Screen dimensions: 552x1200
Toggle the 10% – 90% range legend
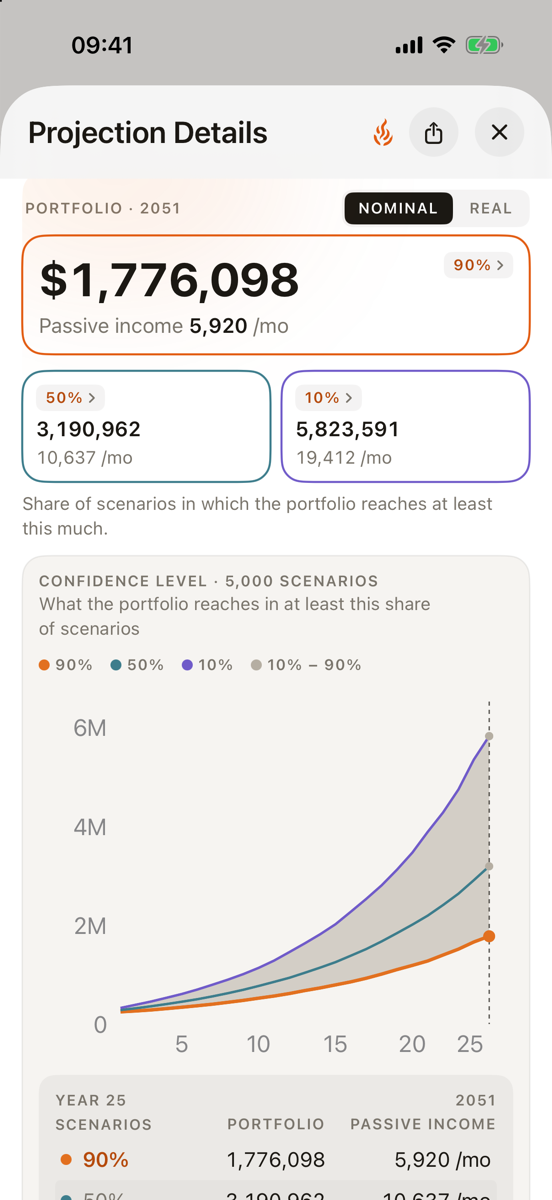click(x=306, y=664)
